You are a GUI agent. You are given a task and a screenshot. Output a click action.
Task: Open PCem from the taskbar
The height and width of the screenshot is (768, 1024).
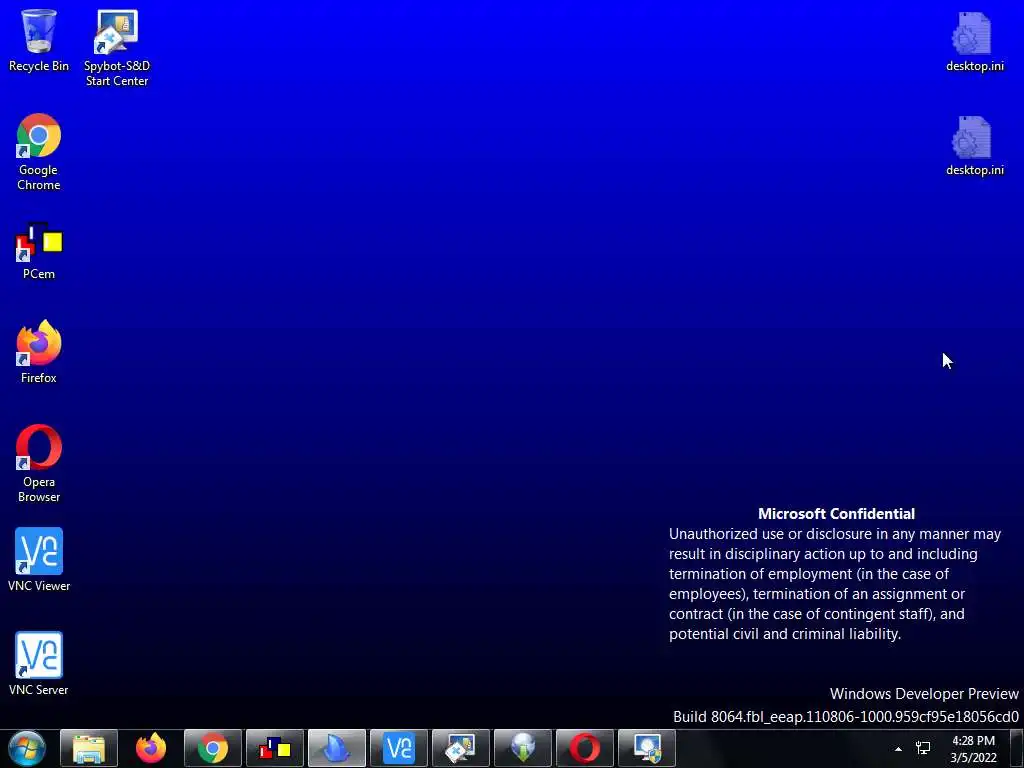[x=275, y=748]
